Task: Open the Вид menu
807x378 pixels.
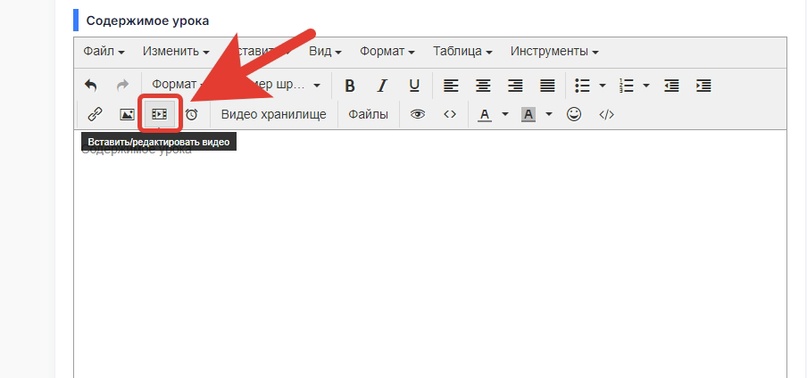Action: 325,51
